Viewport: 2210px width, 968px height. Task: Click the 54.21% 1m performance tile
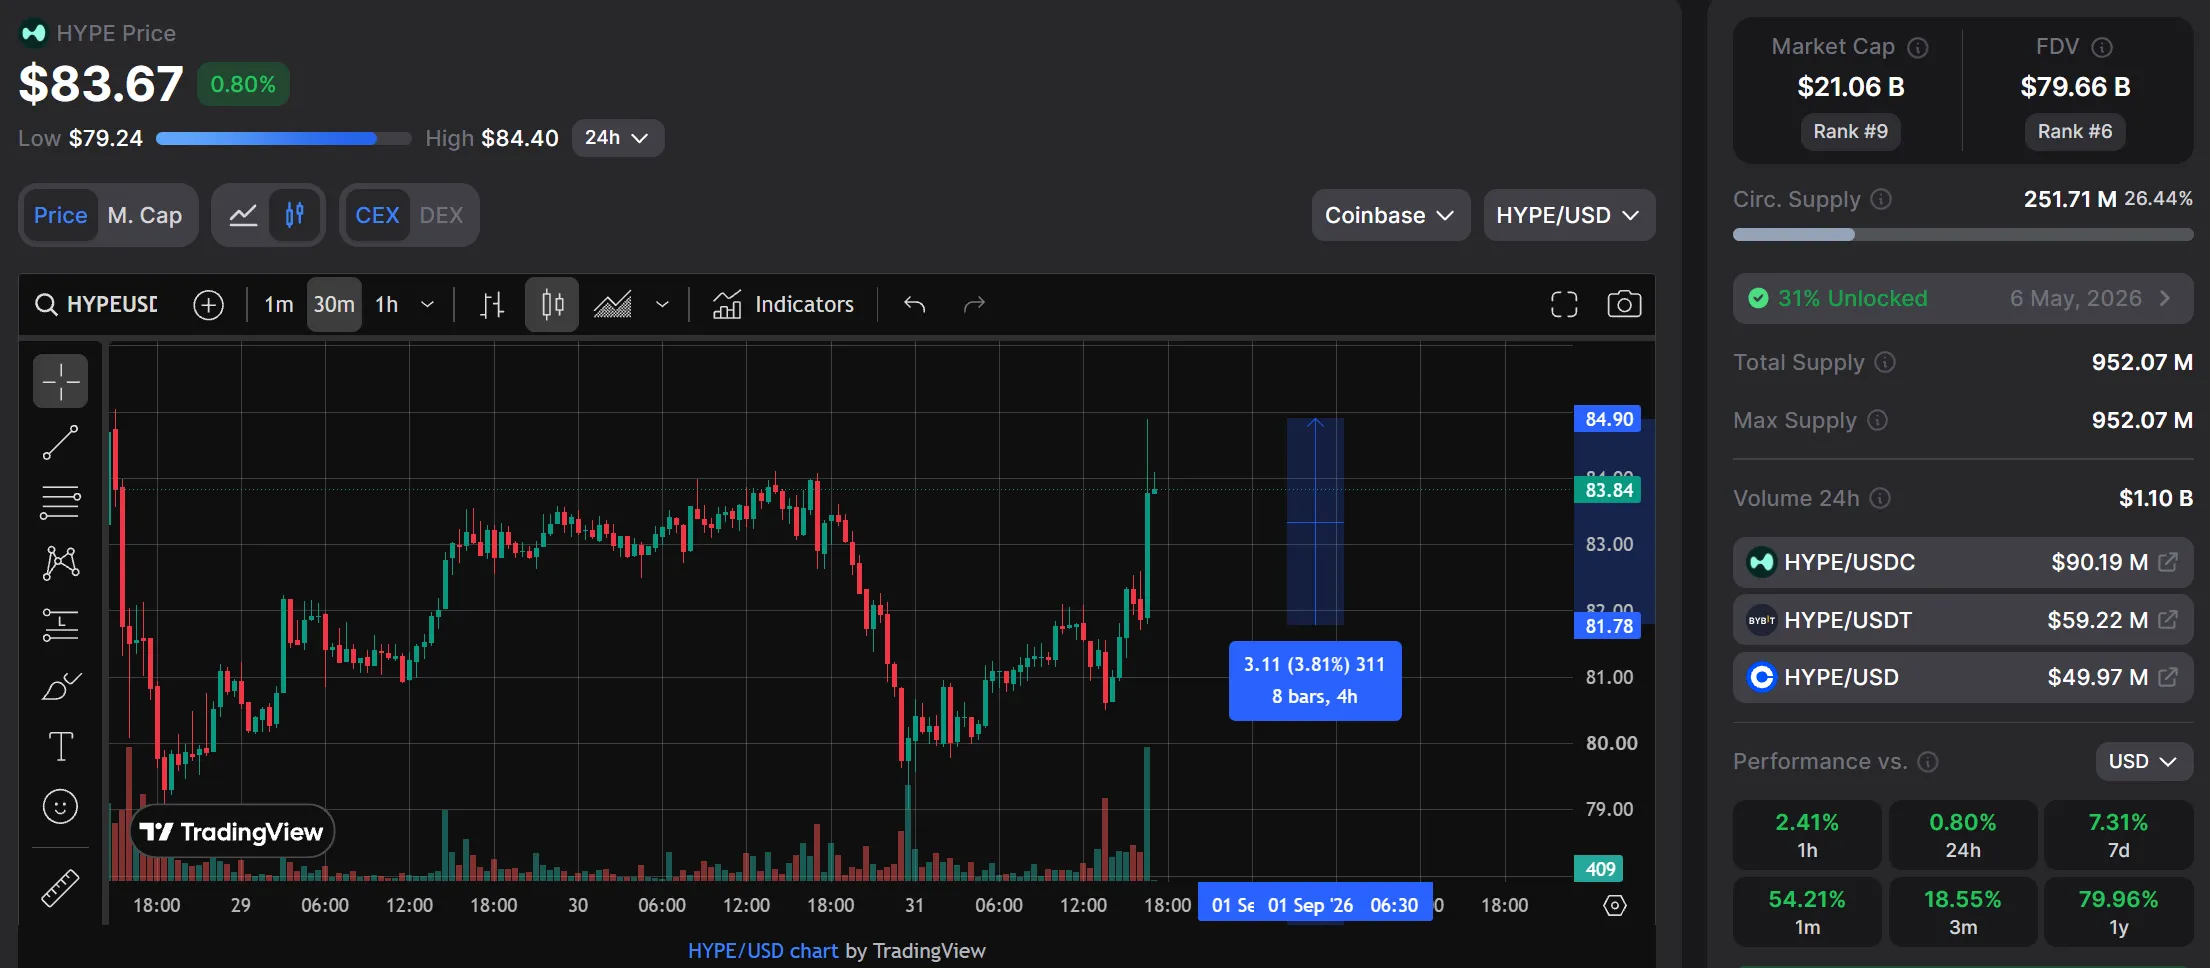click(1806, 912)
